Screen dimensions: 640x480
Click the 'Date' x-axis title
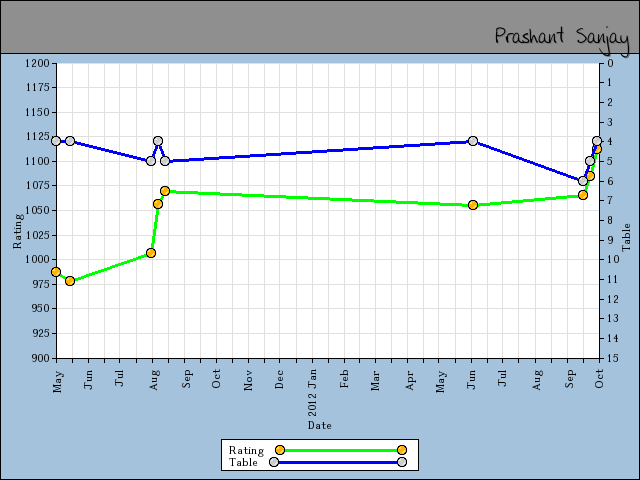click(320, 425)
